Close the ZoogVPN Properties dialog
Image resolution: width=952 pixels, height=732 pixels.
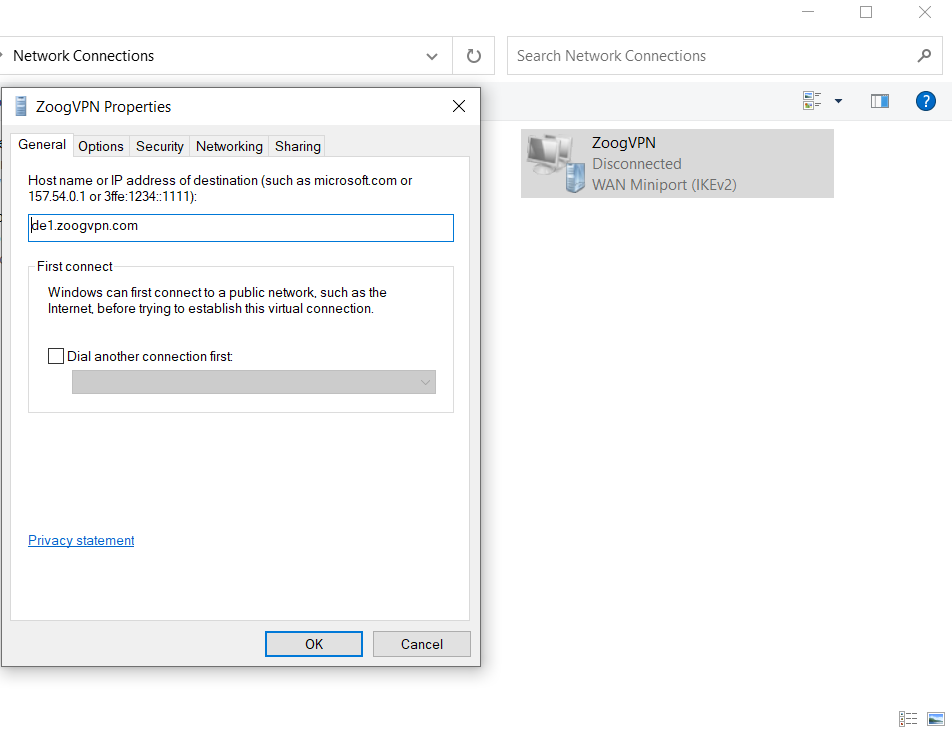(x=459, y=106)
